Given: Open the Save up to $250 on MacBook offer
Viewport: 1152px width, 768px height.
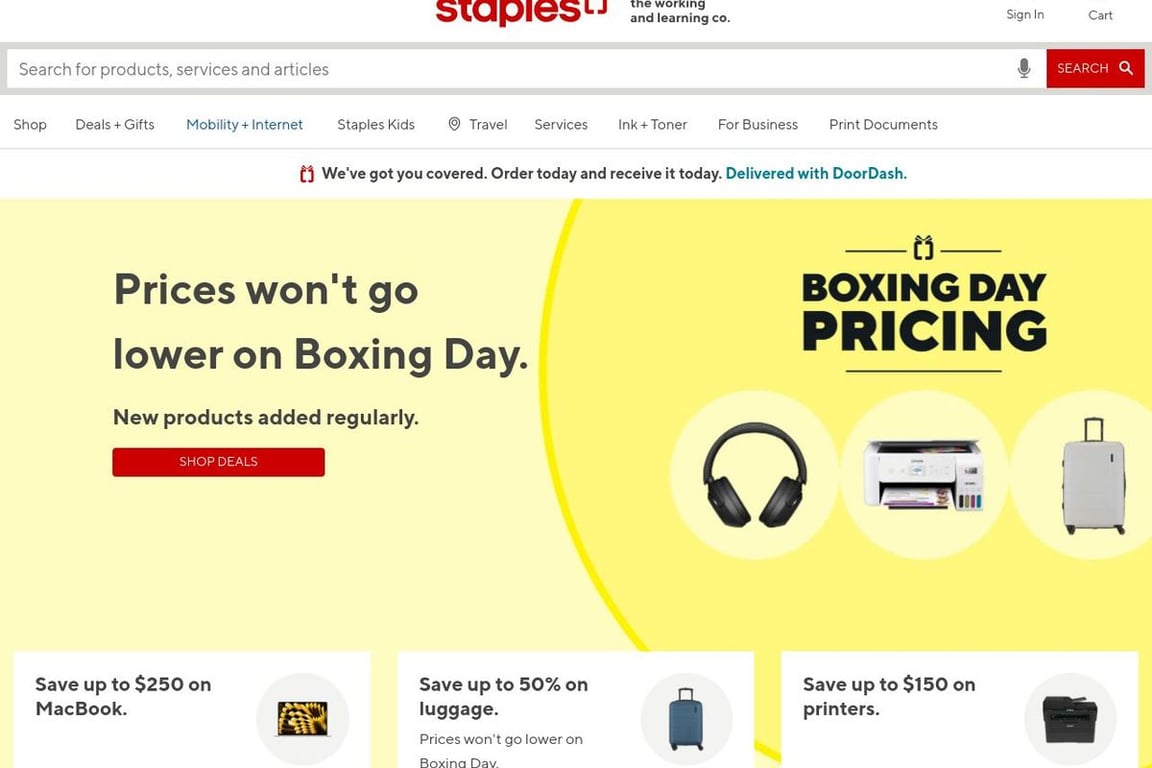Looking at the screenshot, I should click(x=122, y=696).
